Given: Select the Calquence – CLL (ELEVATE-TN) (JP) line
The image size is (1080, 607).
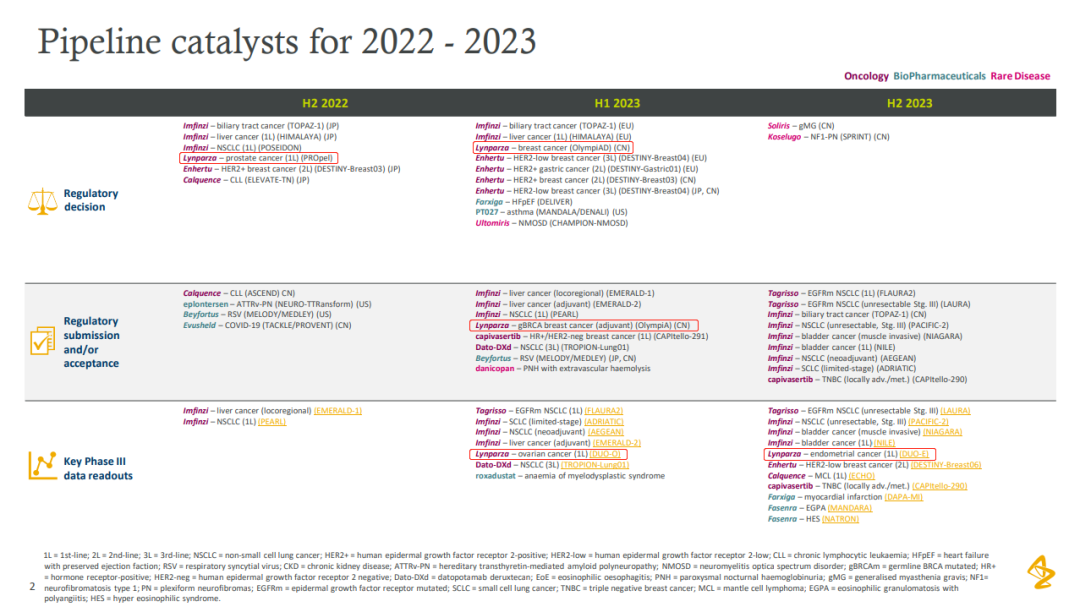Looking at the screenshot, I should [x=246, y=180].
